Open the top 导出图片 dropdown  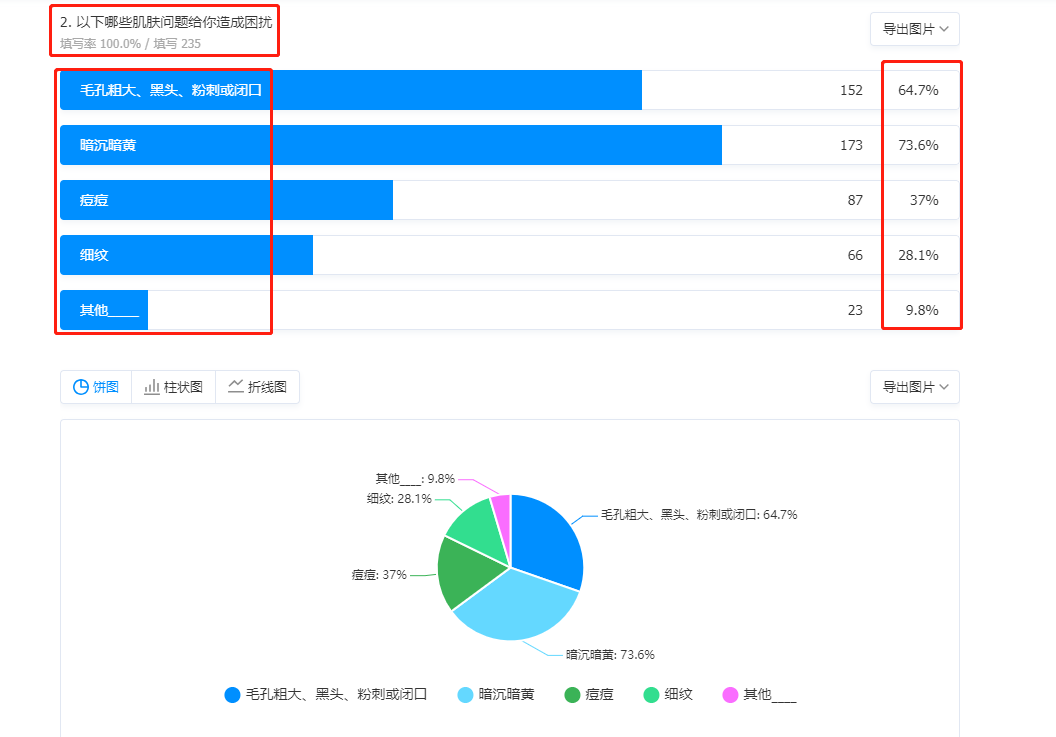click(x=914, y=29)
